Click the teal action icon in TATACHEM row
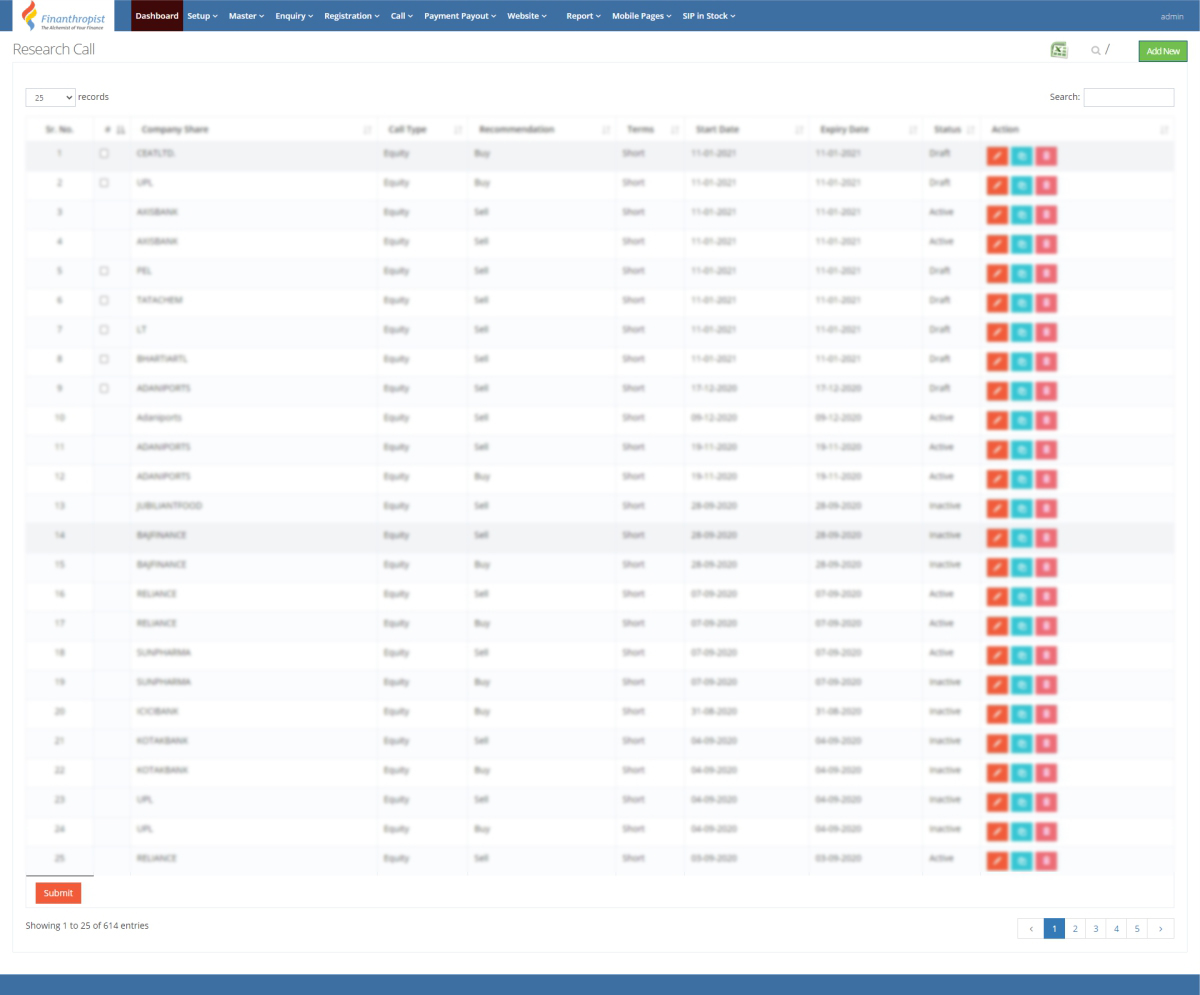 1021,302
